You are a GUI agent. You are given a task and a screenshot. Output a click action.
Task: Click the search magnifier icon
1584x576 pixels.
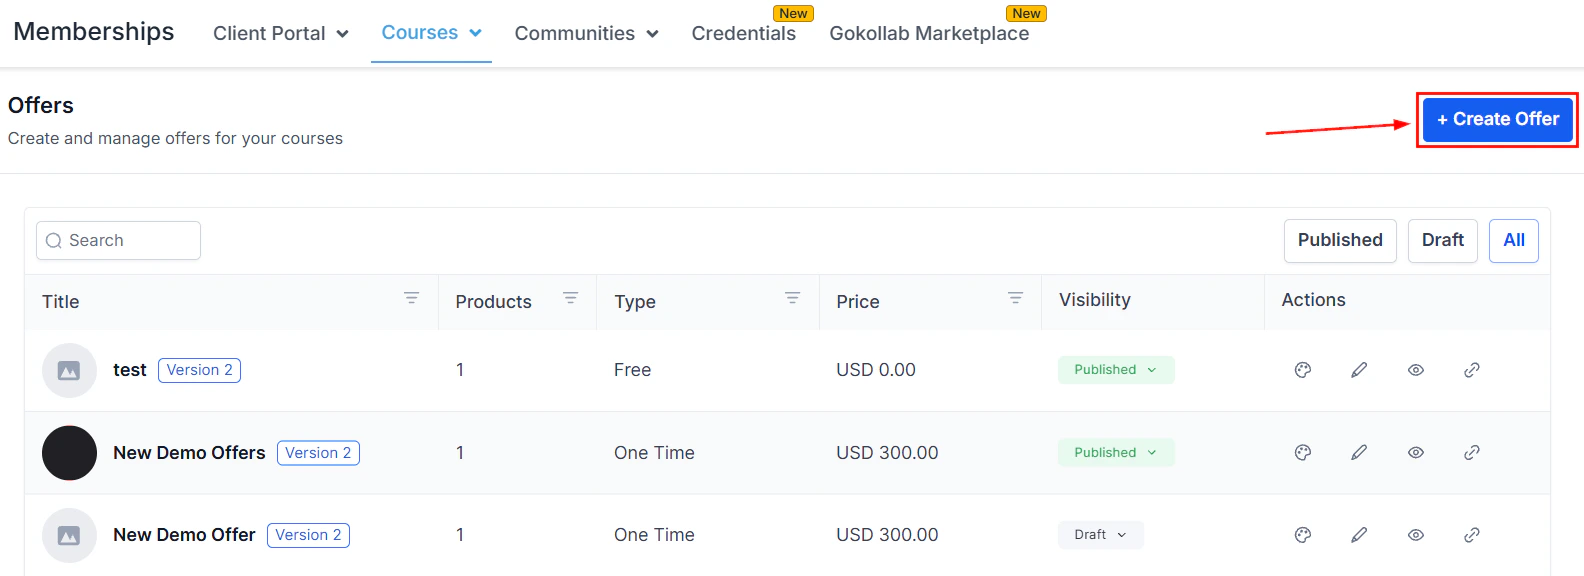click(x=54, y=241)
